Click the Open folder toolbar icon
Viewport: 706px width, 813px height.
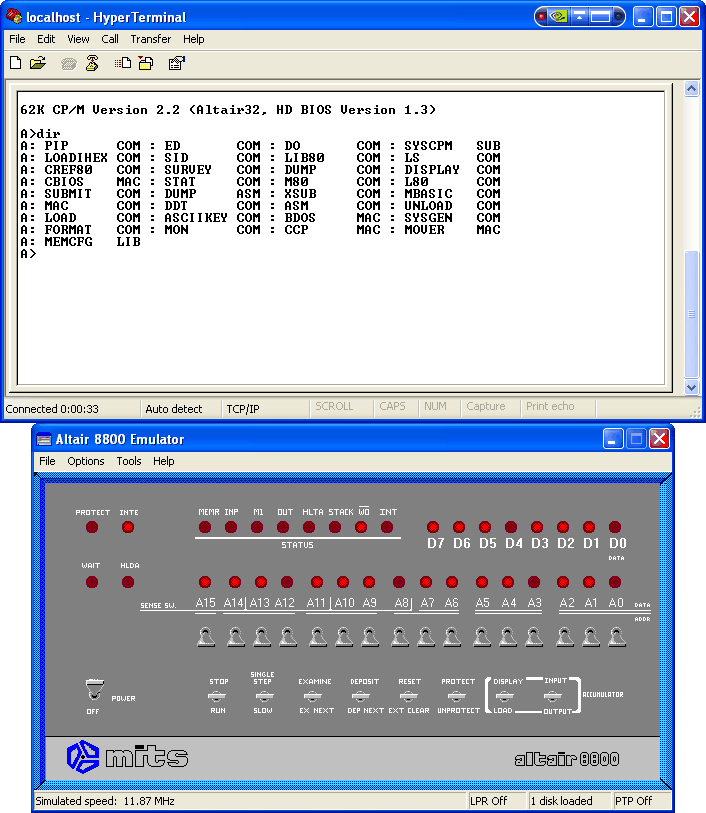38,63
